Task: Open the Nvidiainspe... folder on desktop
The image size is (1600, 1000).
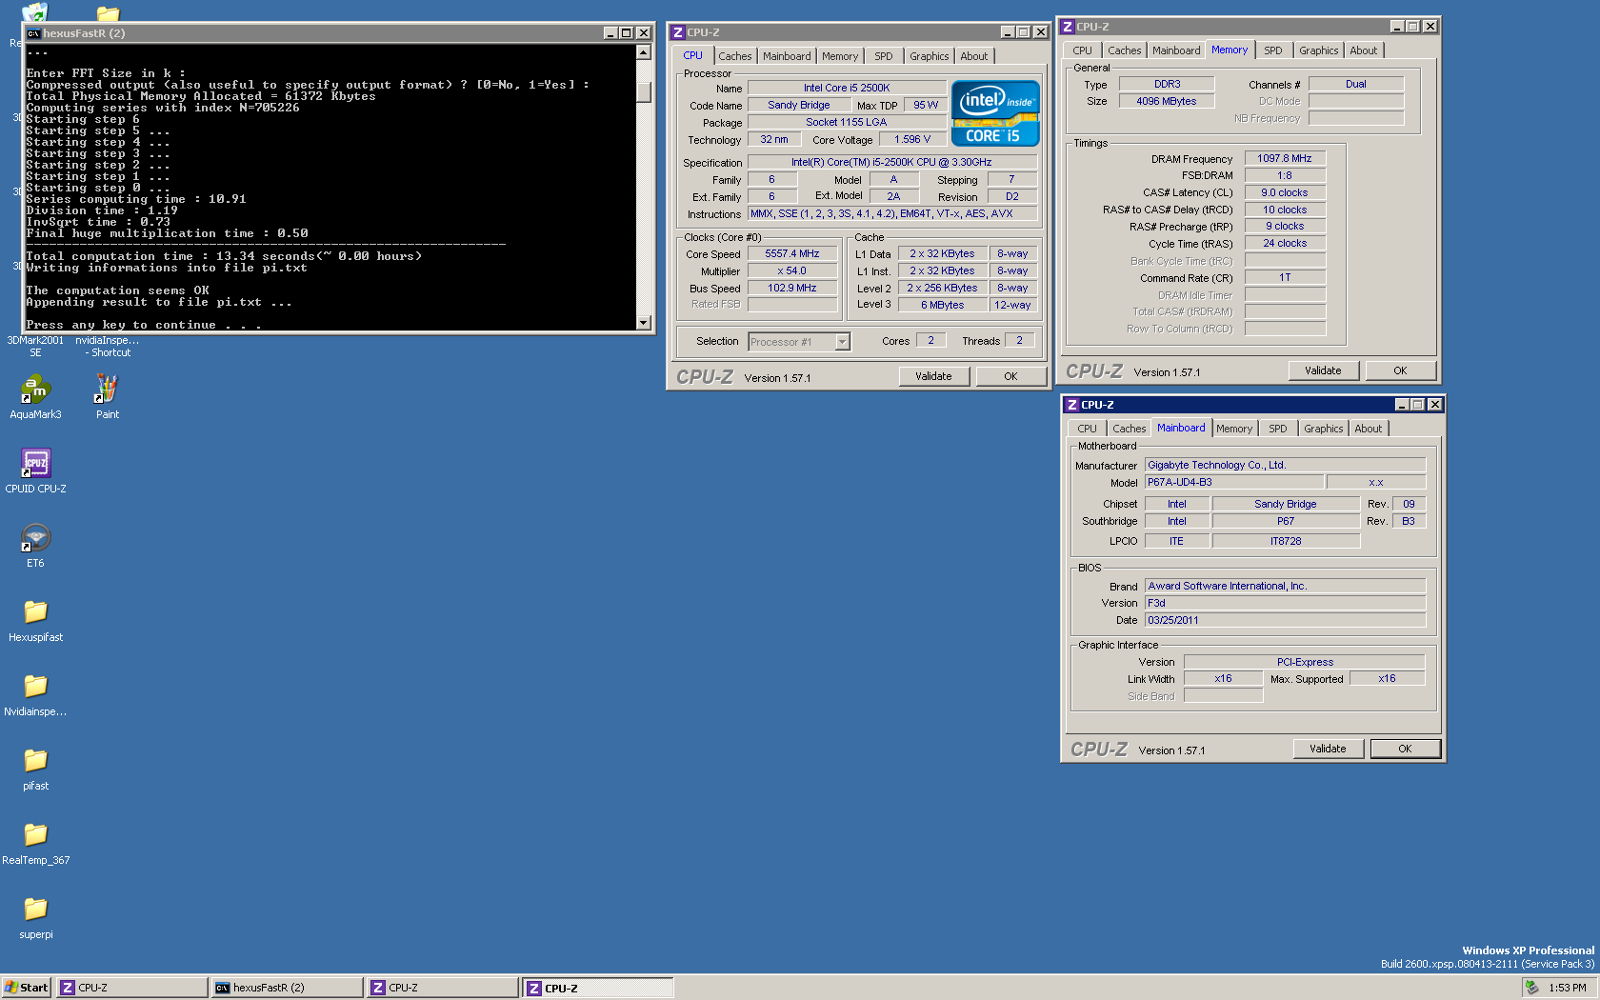Action: [36, 694]
